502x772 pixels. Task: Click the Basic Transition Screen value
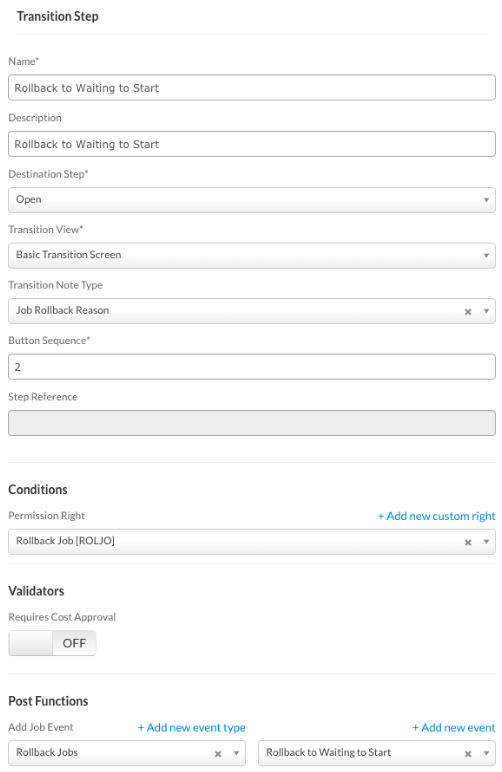point(68,255)
